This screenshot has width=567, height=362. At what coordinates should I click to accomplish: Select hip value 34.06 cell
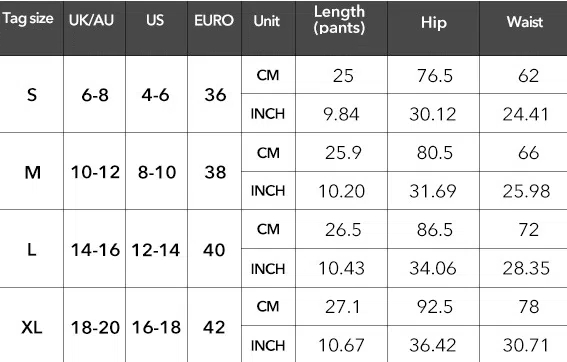(x=433, y=268)
